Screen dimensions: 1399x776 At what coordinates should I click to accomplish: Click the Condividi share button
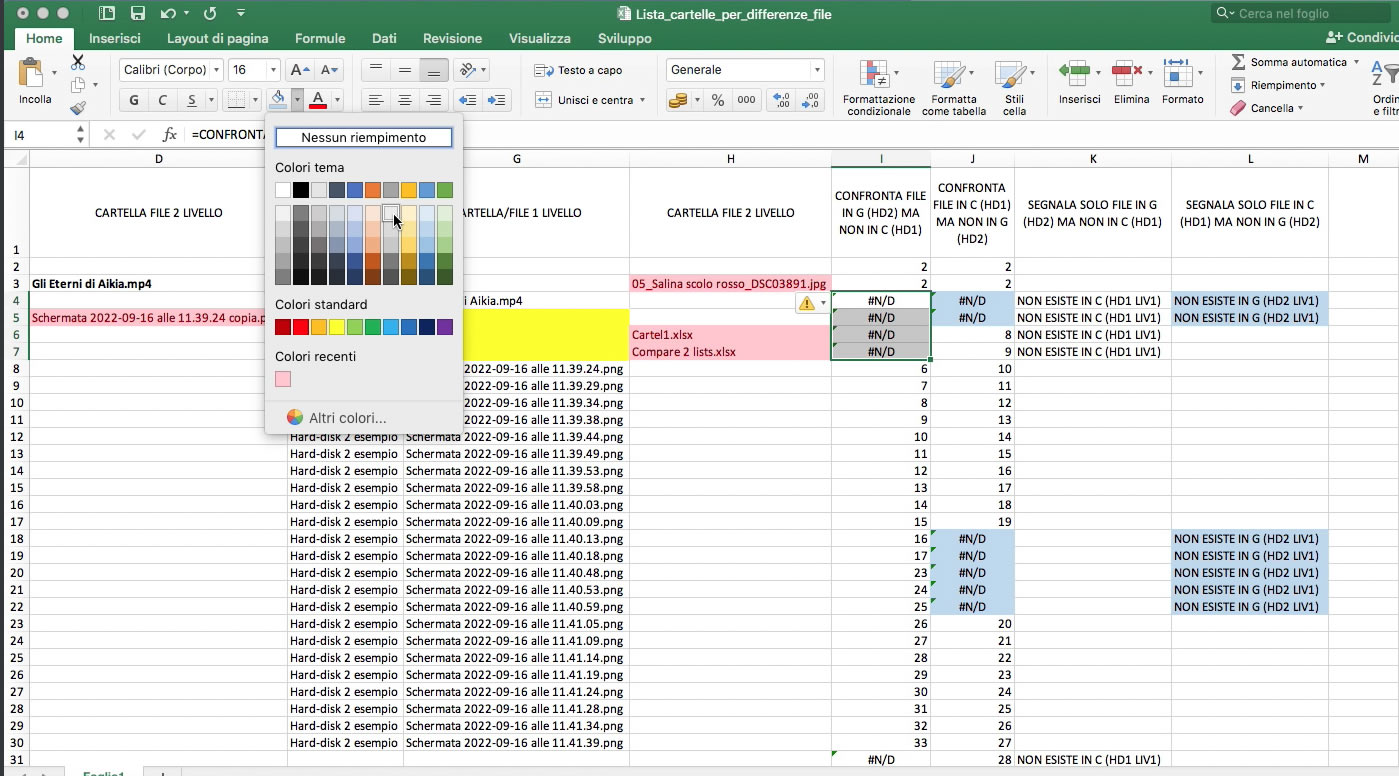pos(1361,37)
